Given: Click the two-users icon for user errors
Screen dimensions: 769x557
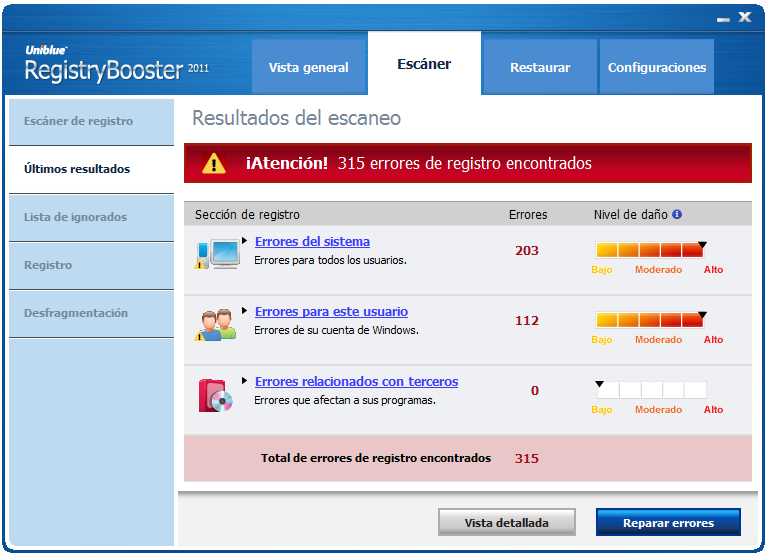Looking at the screenshot, I should pyautogui.click(x=215, y=325).
